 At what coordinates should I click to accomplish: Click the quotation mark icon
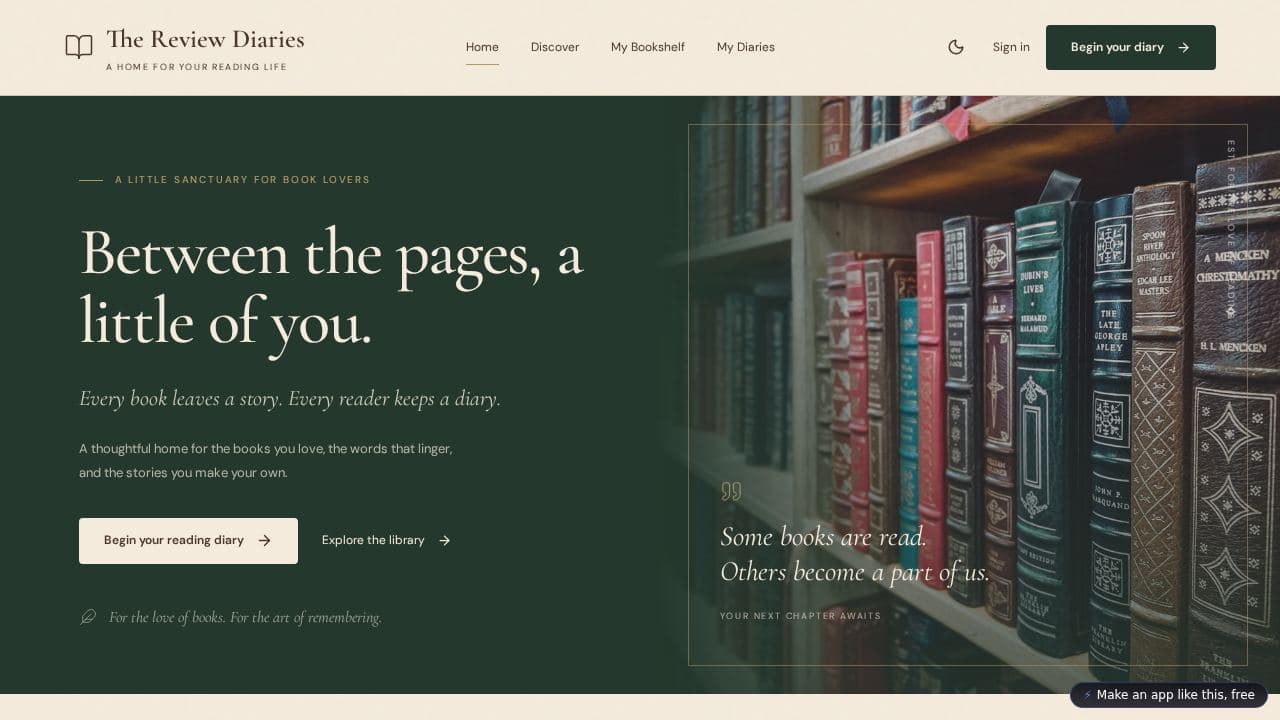[x=731, y=491]
